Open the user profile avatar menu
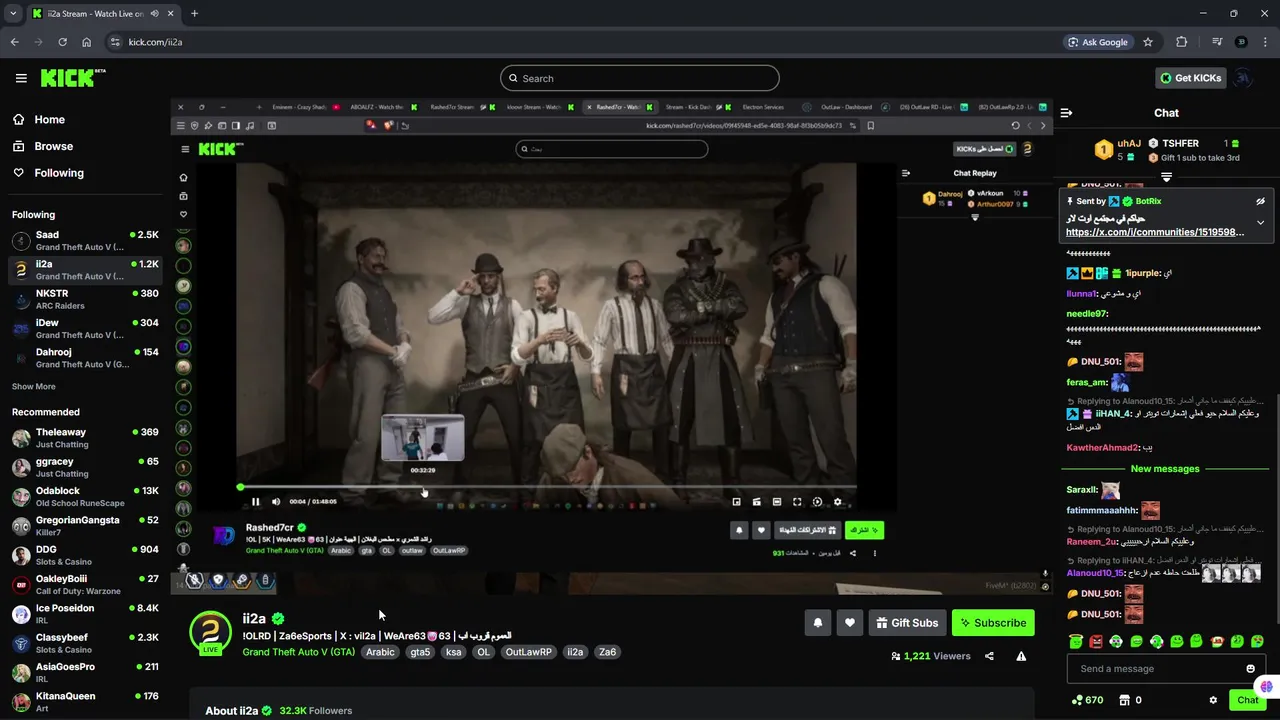The image size is (1280, 720). 1243,78
